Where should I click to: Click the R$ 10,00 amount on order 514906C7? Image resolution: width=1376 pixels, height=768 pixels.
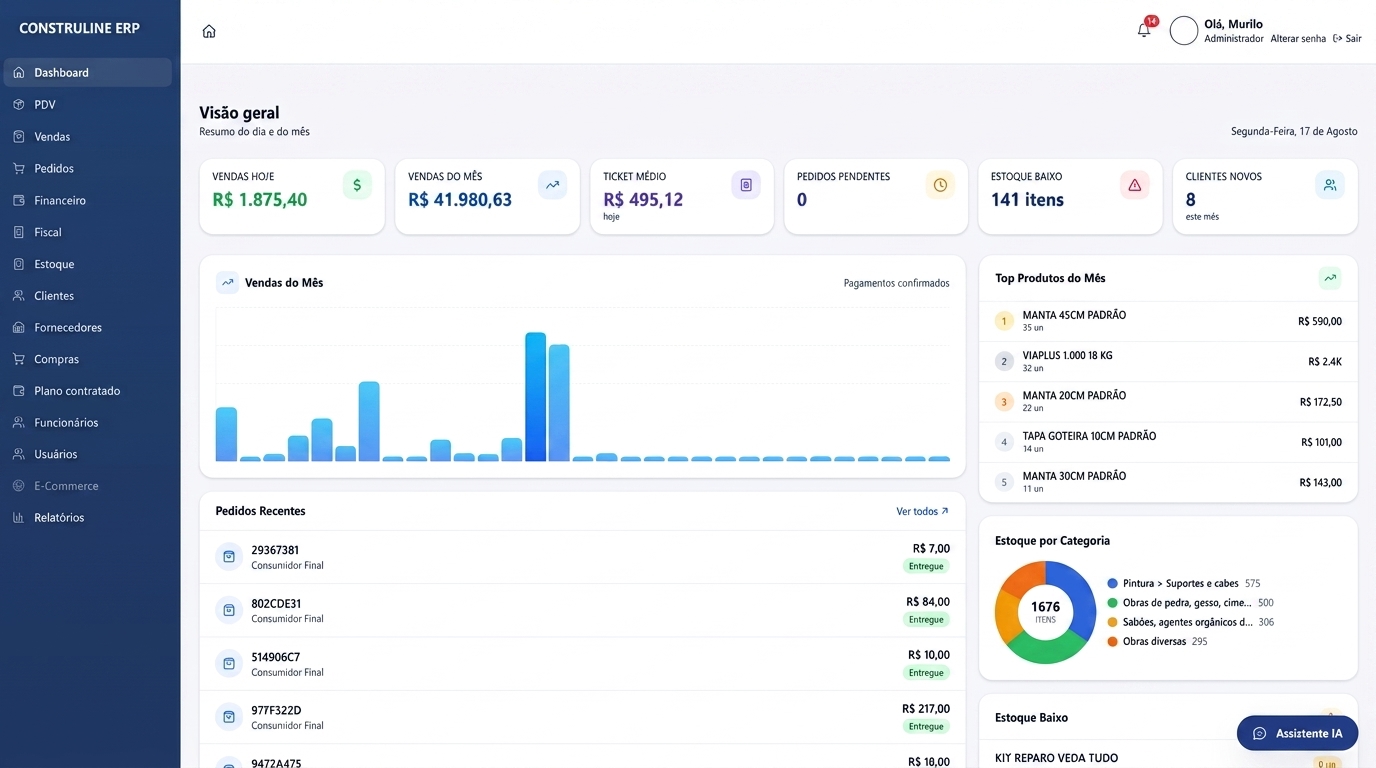(929, 655)
